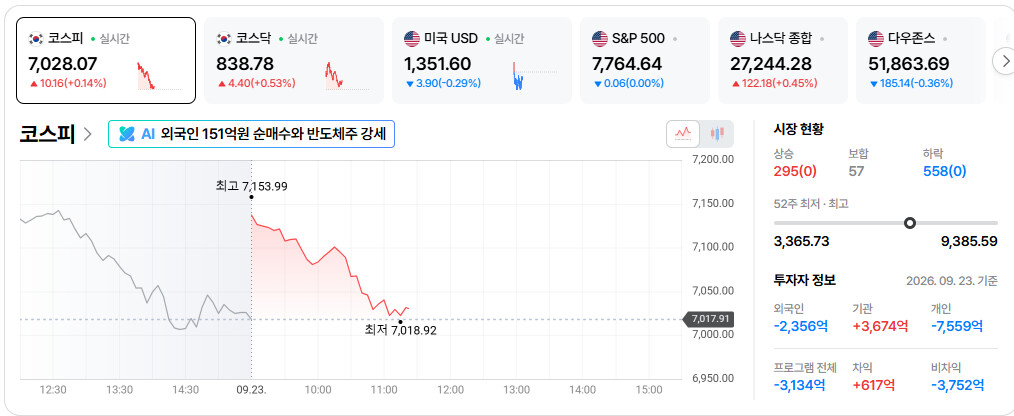Switch to line chart view

(x=683, y=134)
